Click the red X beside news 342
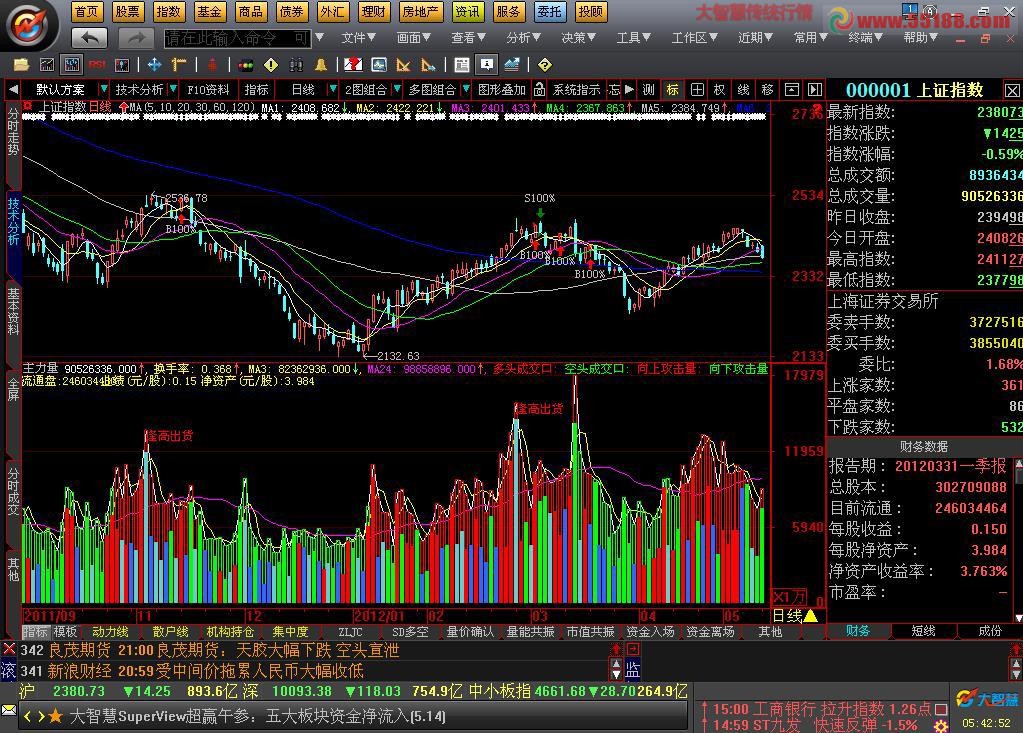 pos(8,649)
